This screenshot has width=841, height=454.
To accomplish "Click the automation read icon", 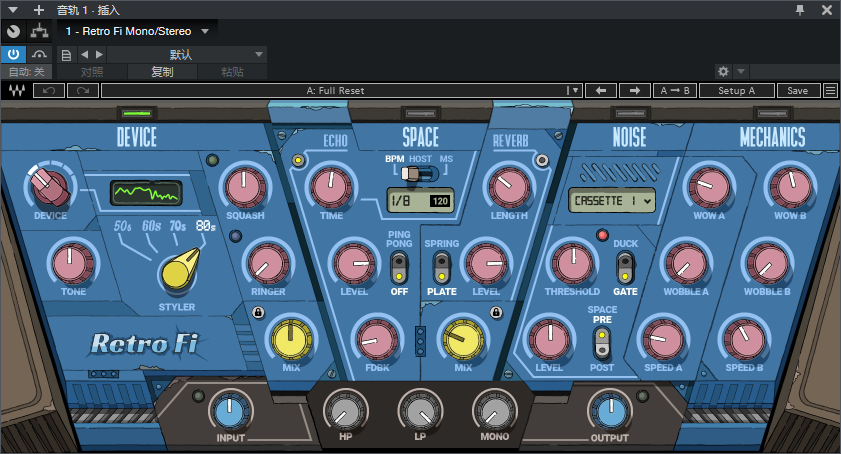I will point(39,54).
